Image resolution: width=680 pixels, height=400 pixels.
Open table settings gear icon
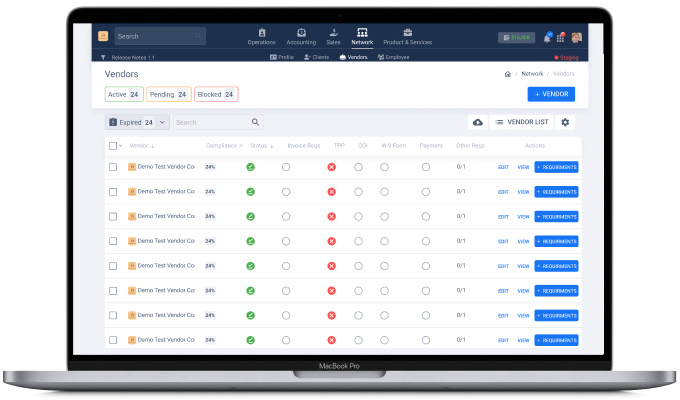coord(565,122)
